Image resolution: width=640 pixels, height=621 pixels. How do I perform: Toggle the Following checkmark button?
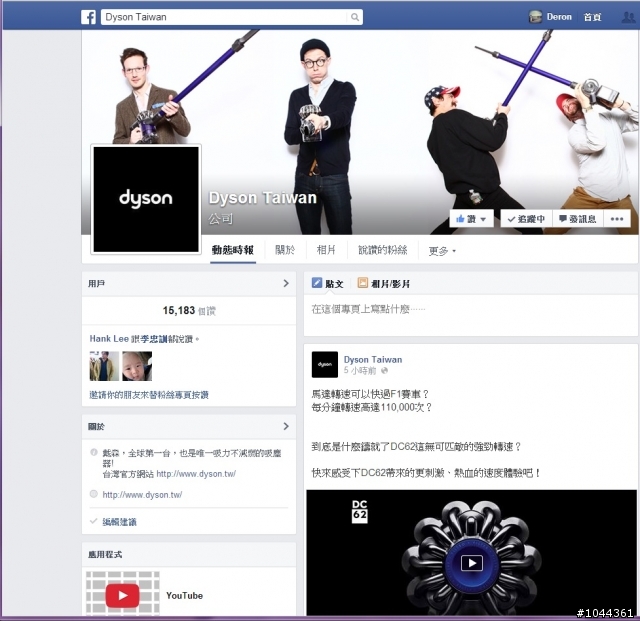[526, 219]
